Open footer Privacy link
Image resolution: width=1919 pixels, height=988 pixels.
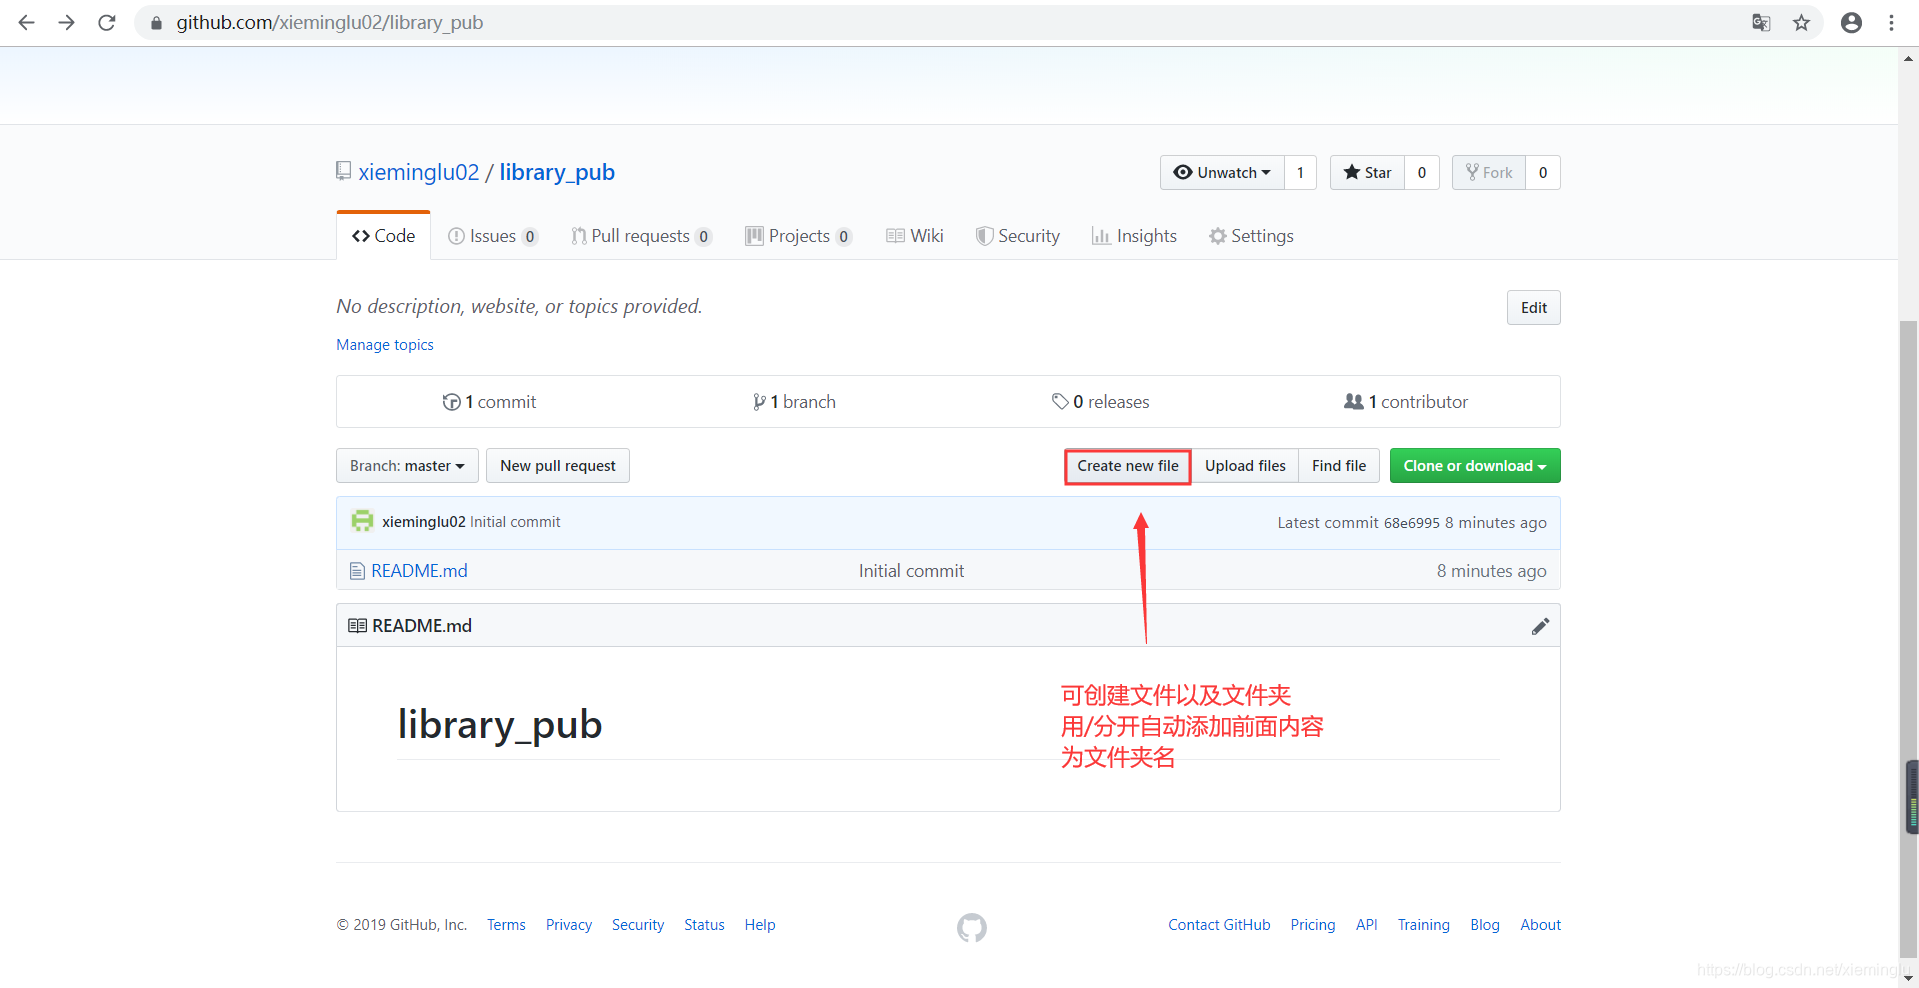tap(569, 925)
